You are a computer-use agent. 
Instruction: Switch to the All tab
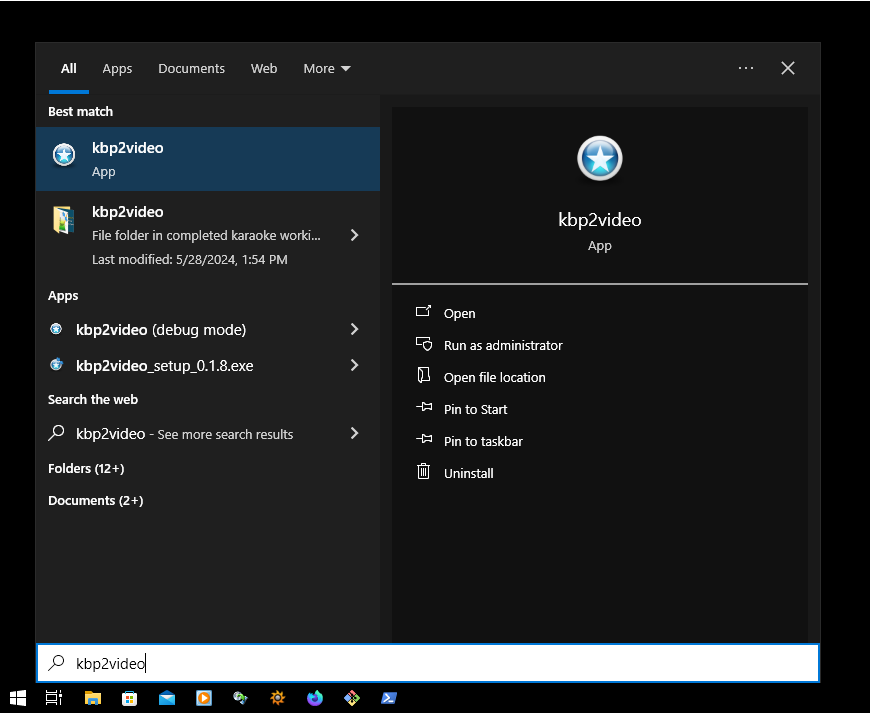click(x=69, y=68)
